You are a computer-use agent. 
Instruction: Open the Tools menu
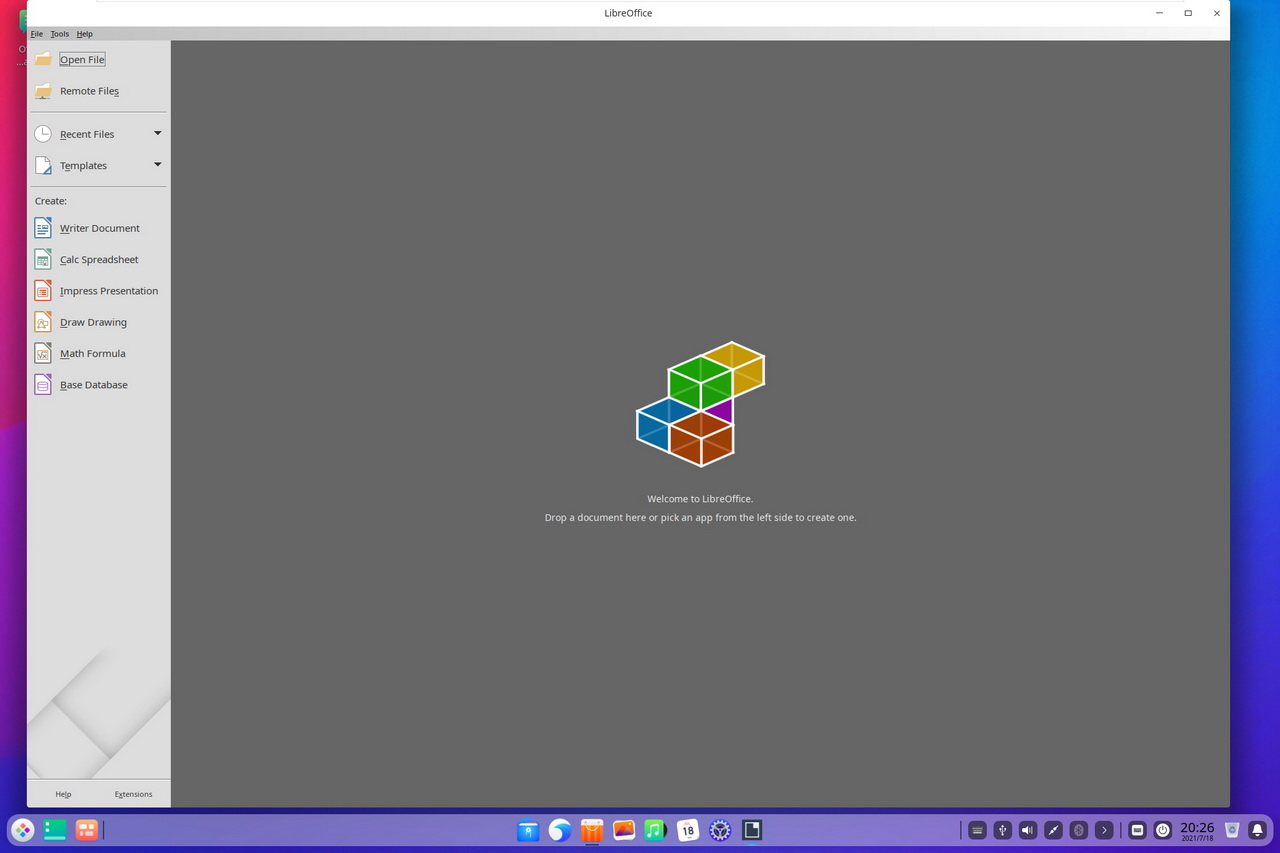coord(60,34)
